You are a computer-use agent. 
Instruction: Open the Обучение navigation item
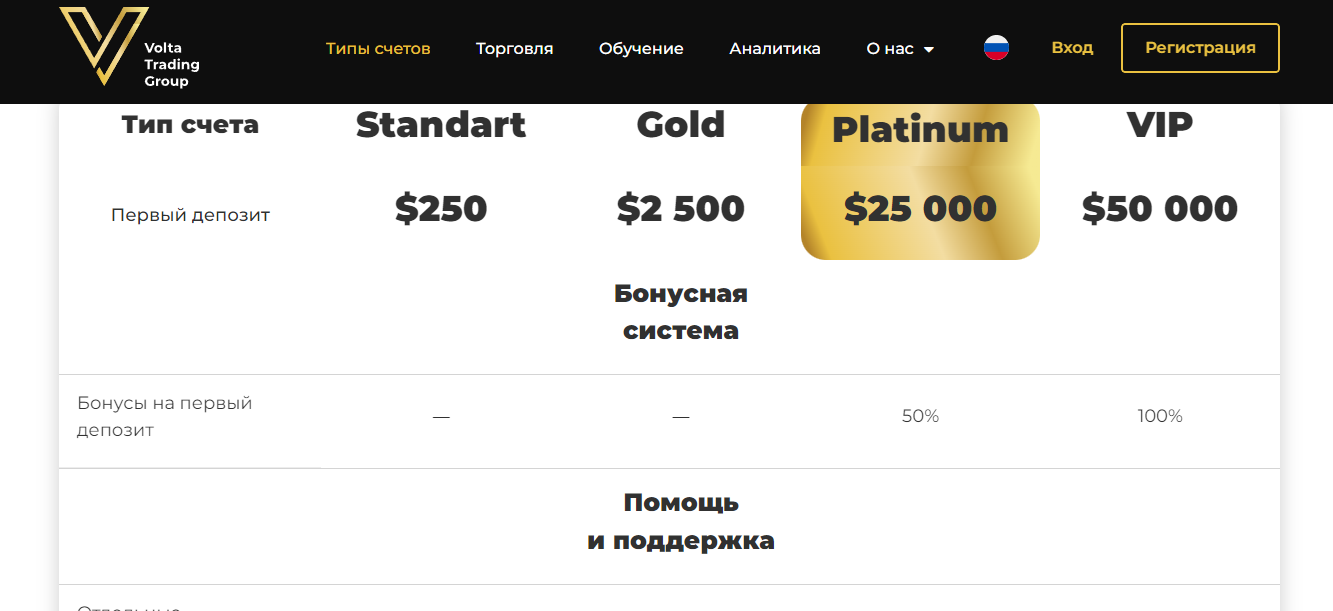[x=641, y=48]
